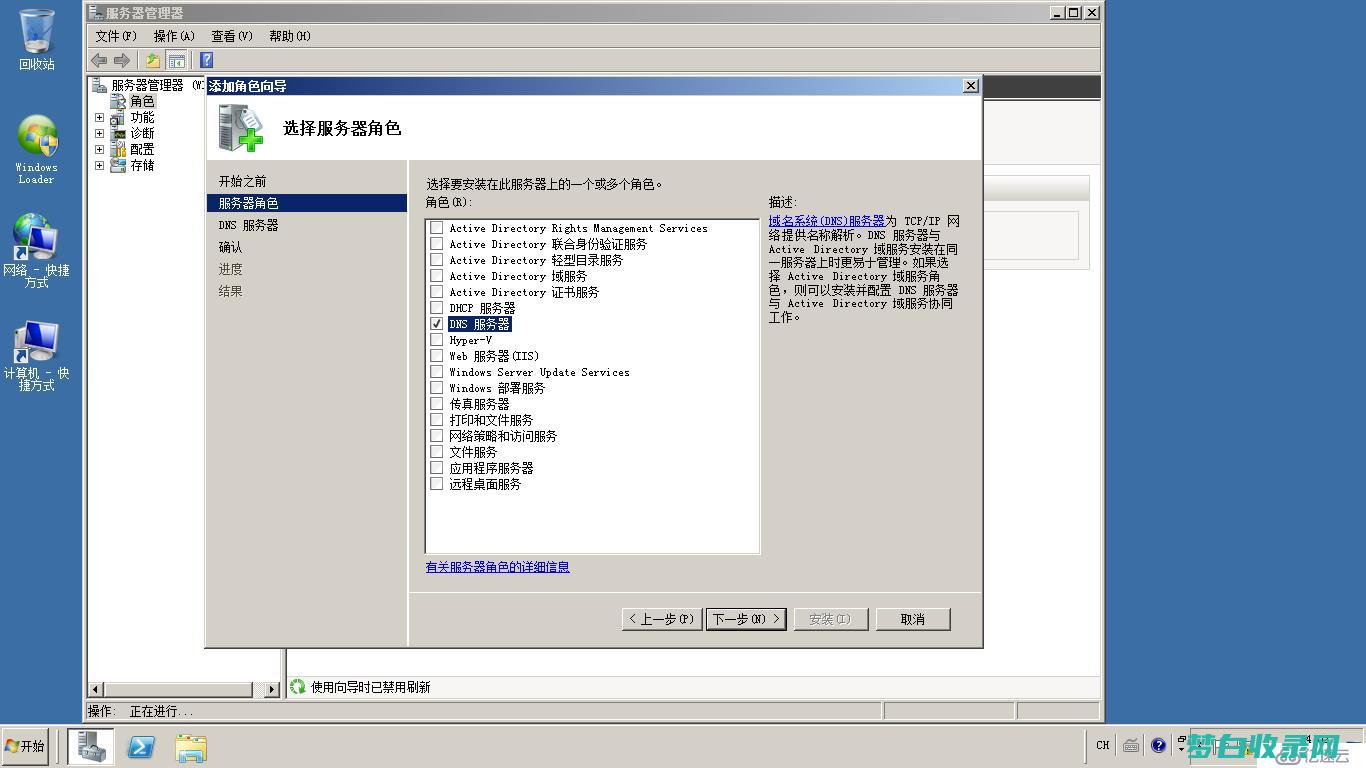The image size is (1366, 768).
Task: Click the keyboard icon in system tray
Action: (1131, 745)
